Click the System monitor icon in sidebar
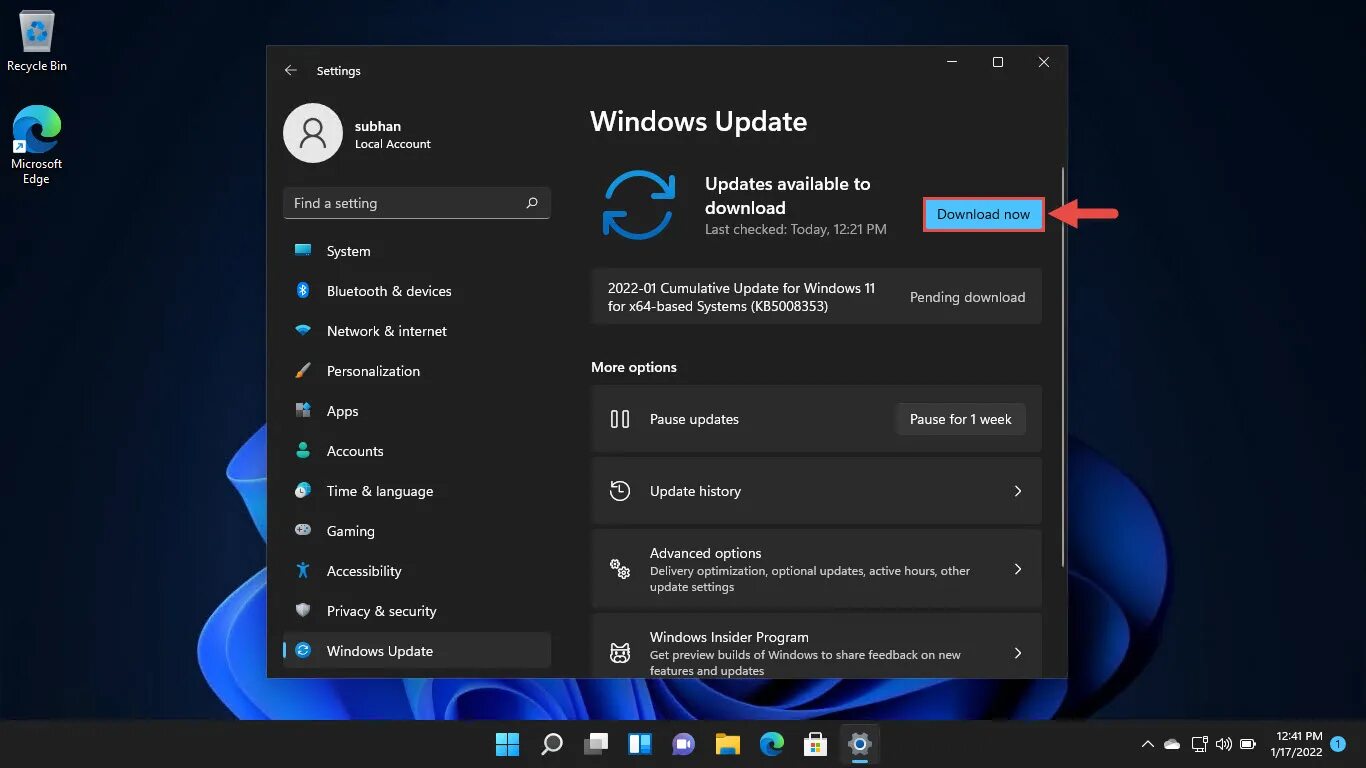Image resolution: width=1366 pixels, height=768 pixels. point(302,250)
